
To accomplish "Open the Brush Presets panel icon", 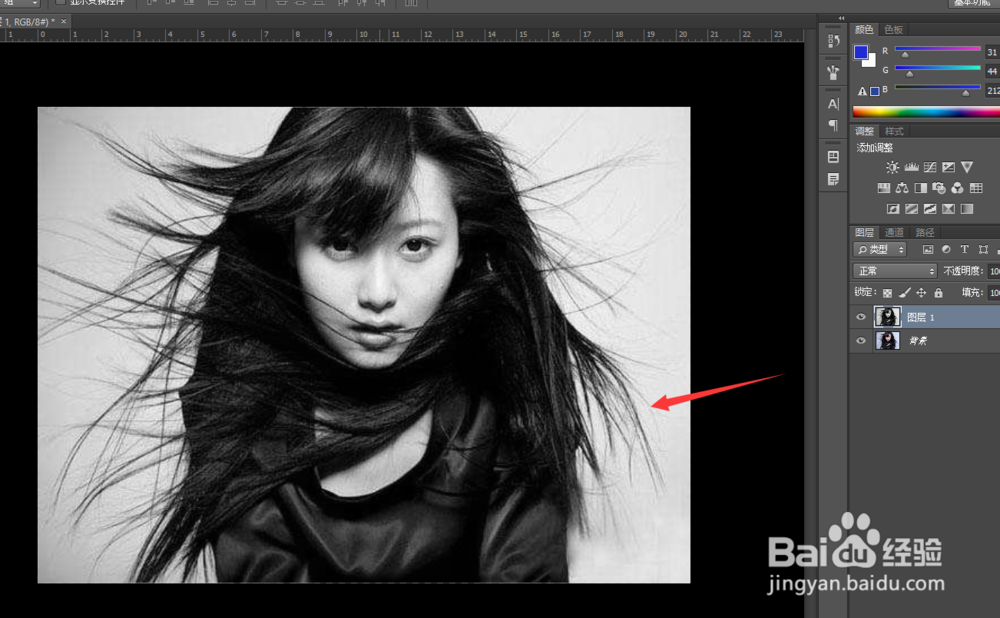I will (x=833, y=73).
